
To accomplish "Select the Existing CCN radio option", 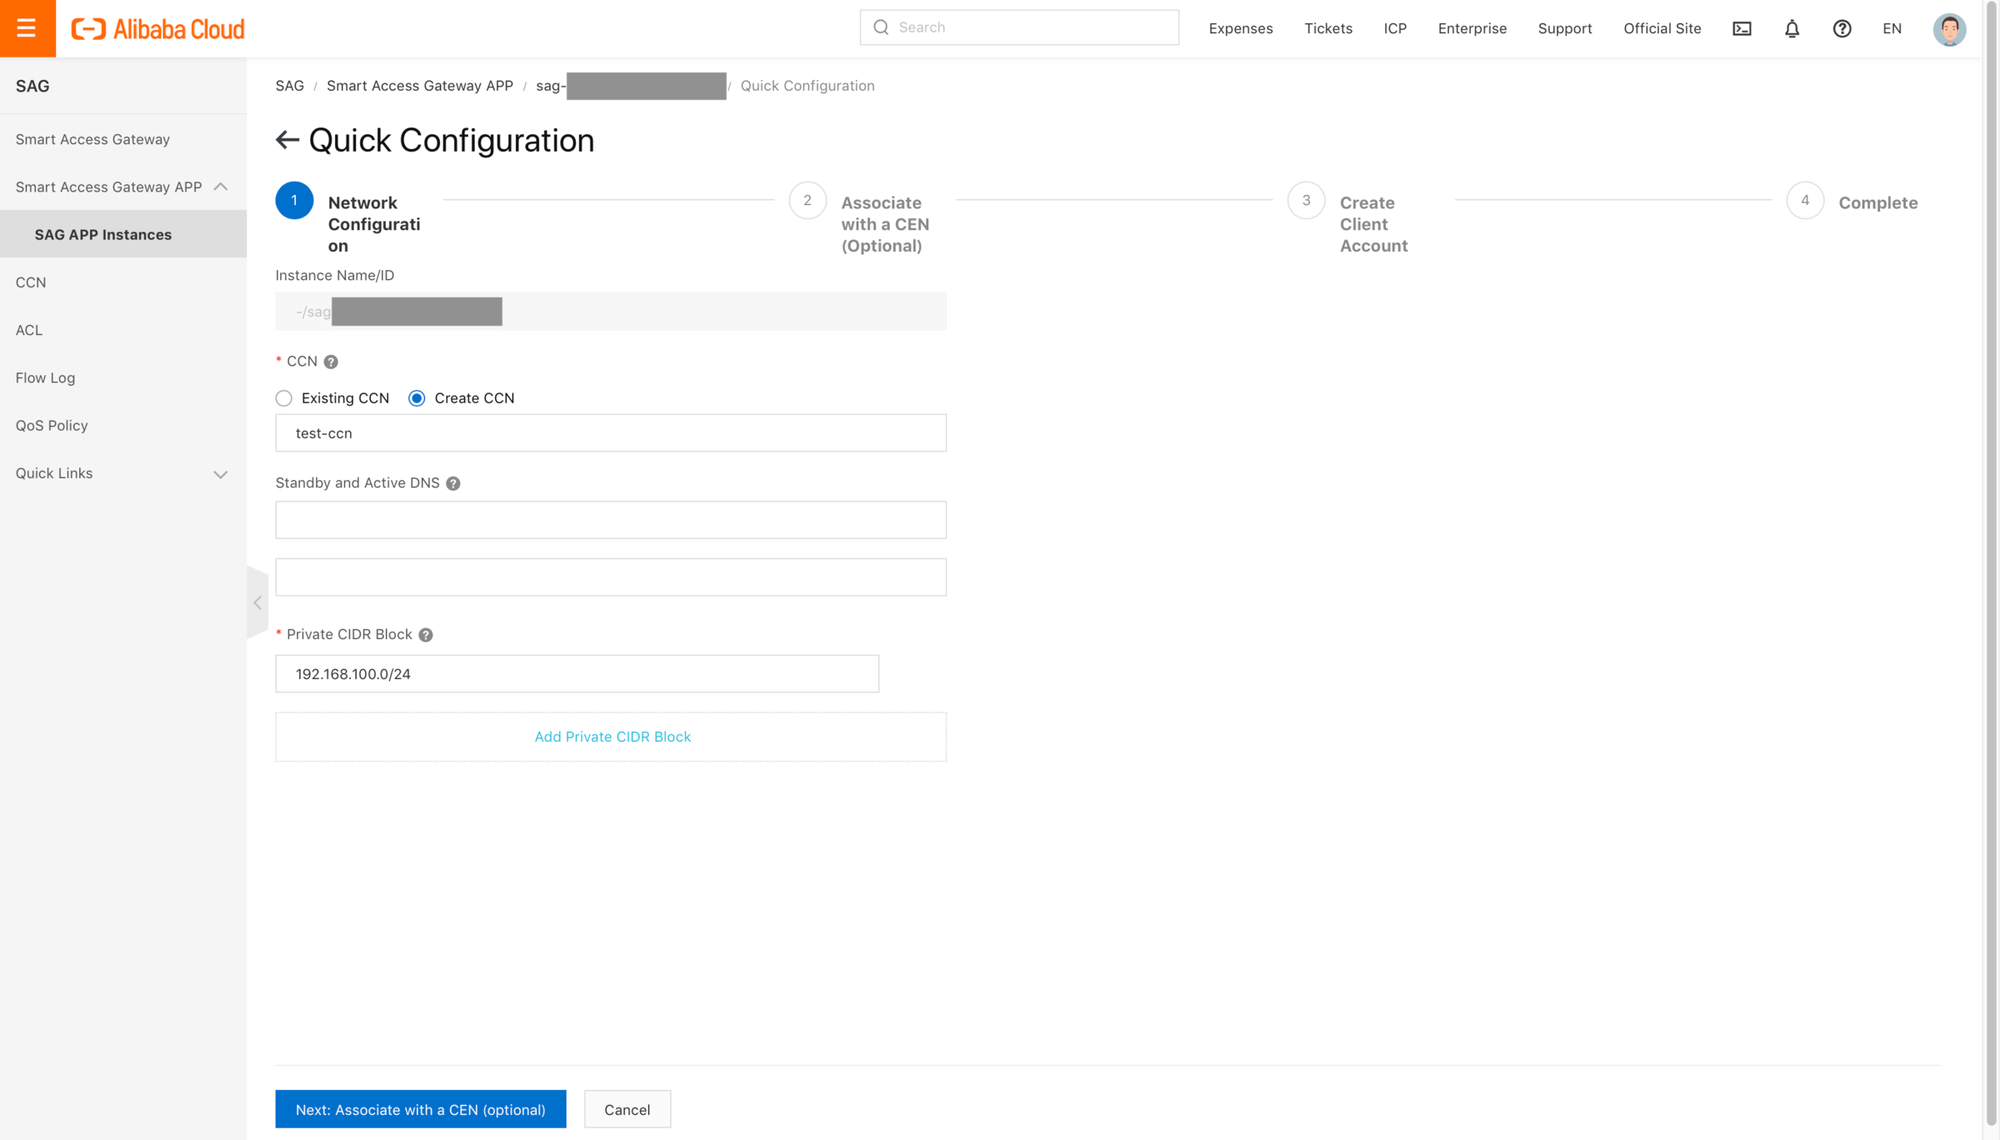I will pos(284,398).
